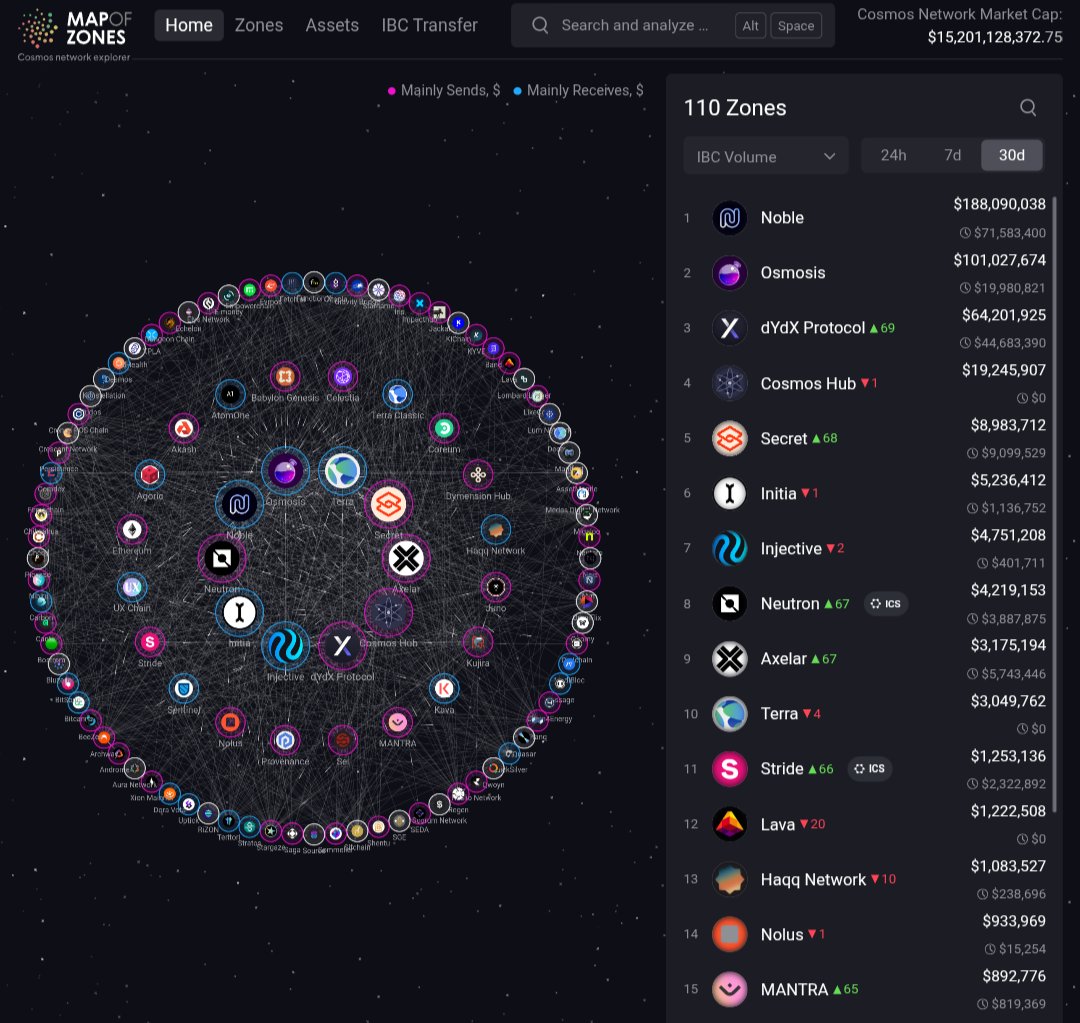Select the 7d time range button

point(952,155)
